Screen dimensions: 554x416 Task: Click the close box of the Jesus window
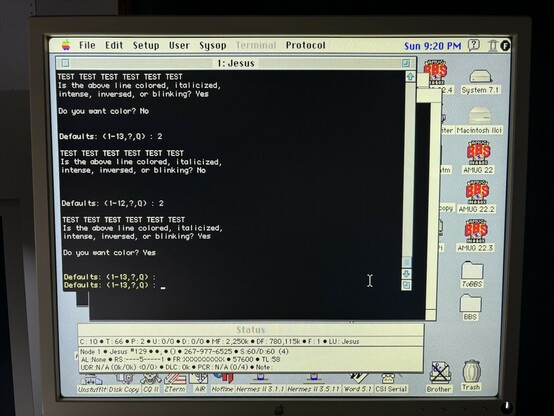click(65, 63)
